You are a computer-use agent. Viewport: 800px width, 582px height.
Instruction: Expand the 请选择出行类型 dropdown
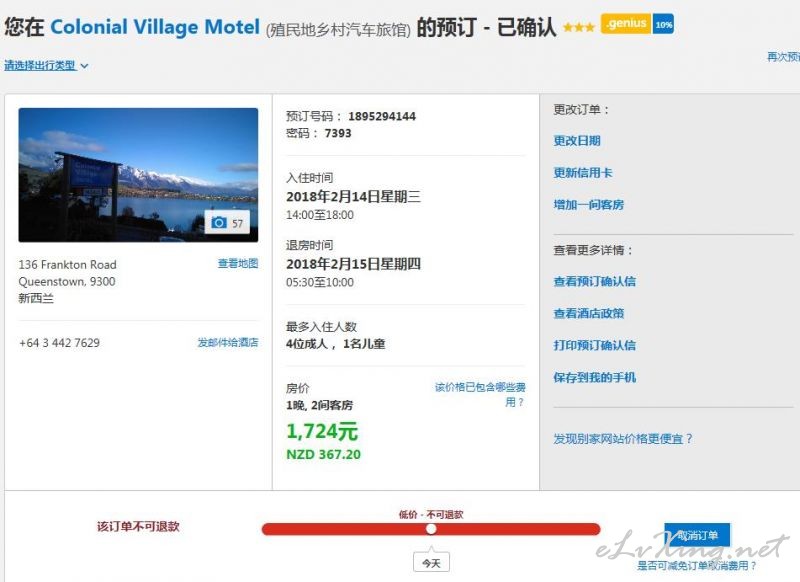click(x=46, y=66)
